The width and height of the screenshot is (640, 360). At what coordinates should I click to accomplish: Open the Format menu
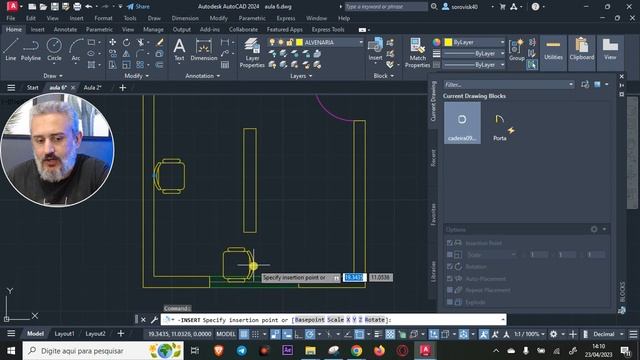[103, 18]
